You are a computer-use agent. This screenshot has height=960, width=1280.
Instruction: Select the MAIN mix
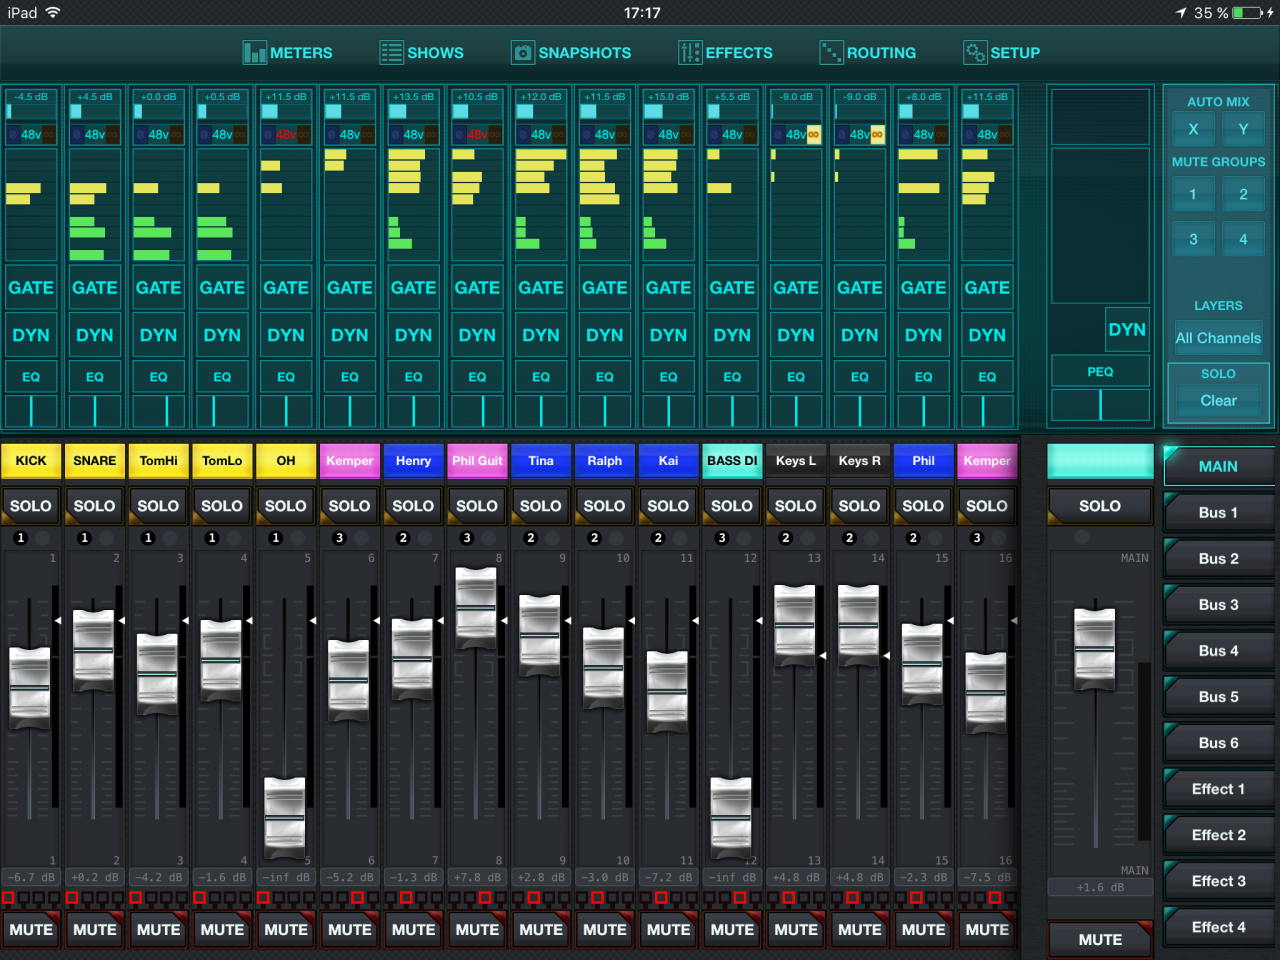[1218, 466]
